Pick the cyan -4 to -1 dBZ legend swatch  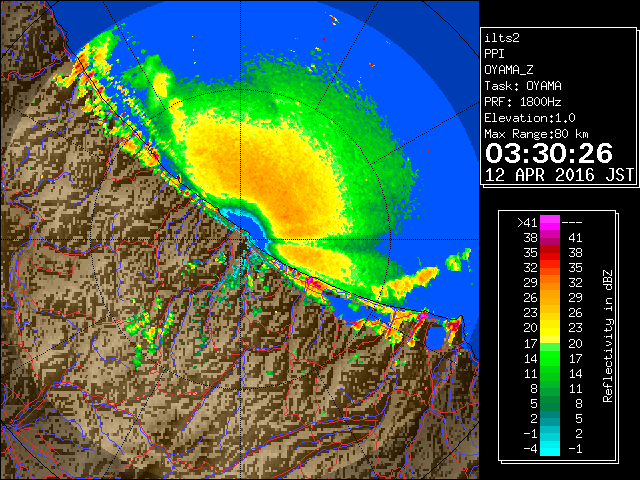[549, 449]
